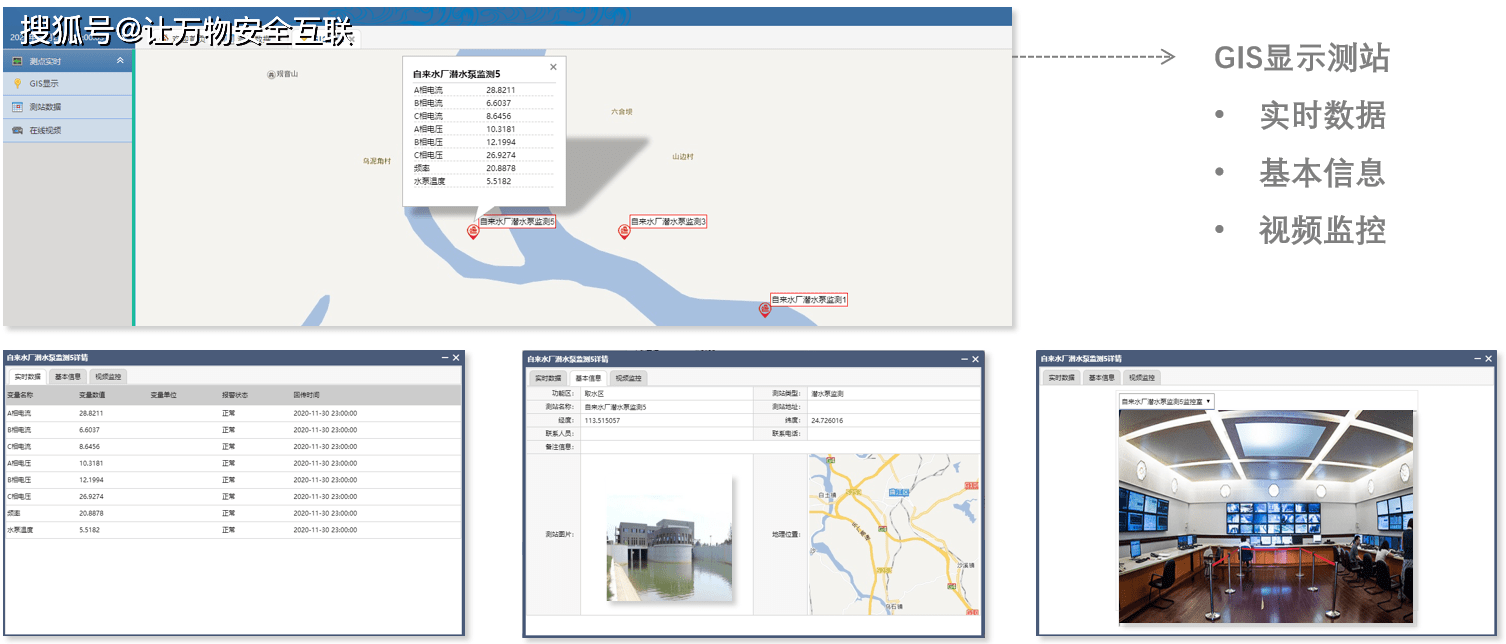This screenshot has height=644, width=1506.
Task: Click the 水泵温度 row in the data table
Action: 233,530
